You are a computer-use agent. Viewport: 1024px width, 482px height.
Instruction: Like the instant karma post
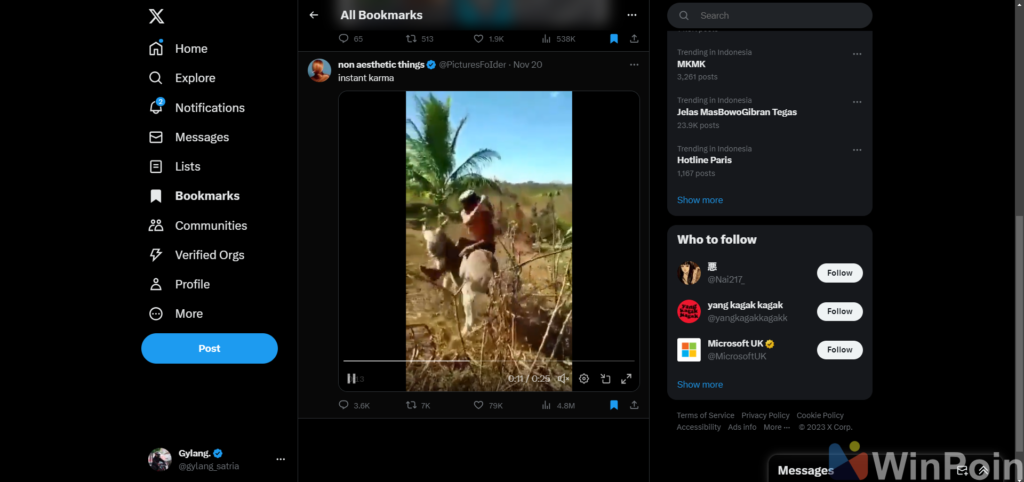(480, 405)
